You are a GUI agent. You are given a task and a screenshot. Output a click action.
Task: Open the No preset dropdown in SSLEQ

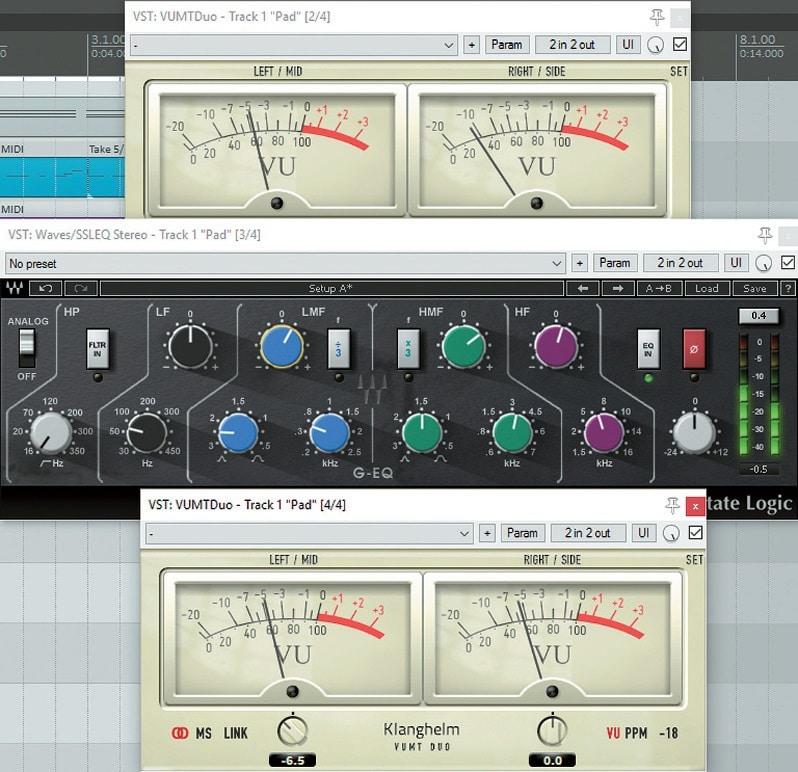coord(286,263)
